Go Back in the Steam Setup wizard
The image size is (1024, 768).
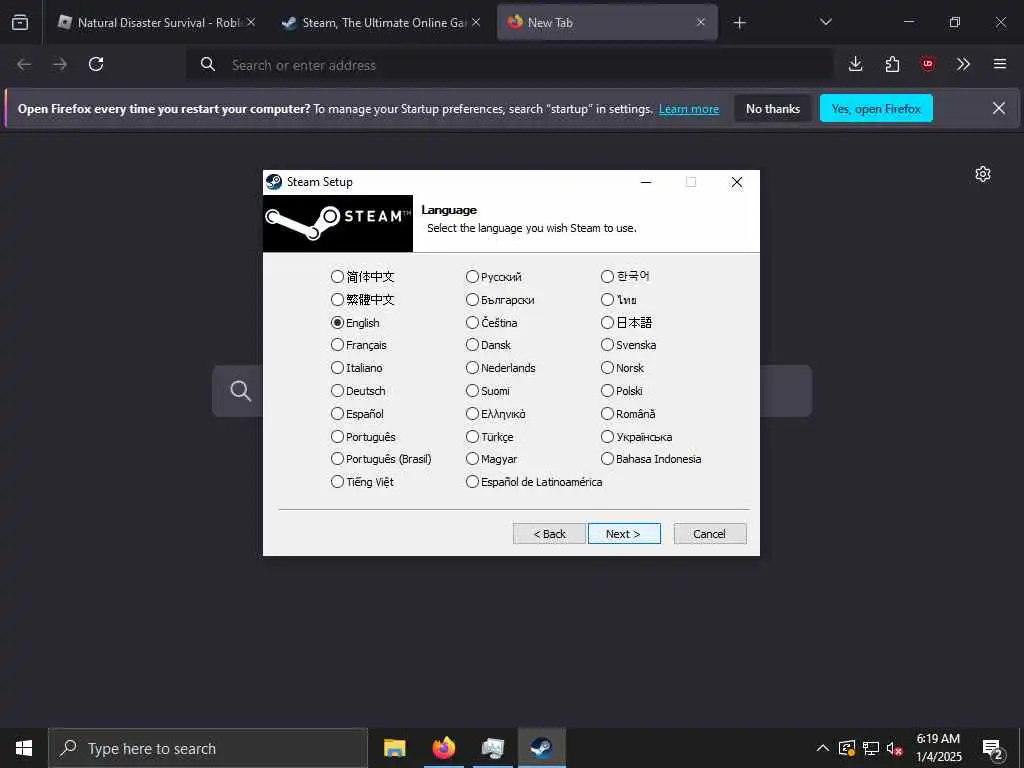(x=549, y=534)
